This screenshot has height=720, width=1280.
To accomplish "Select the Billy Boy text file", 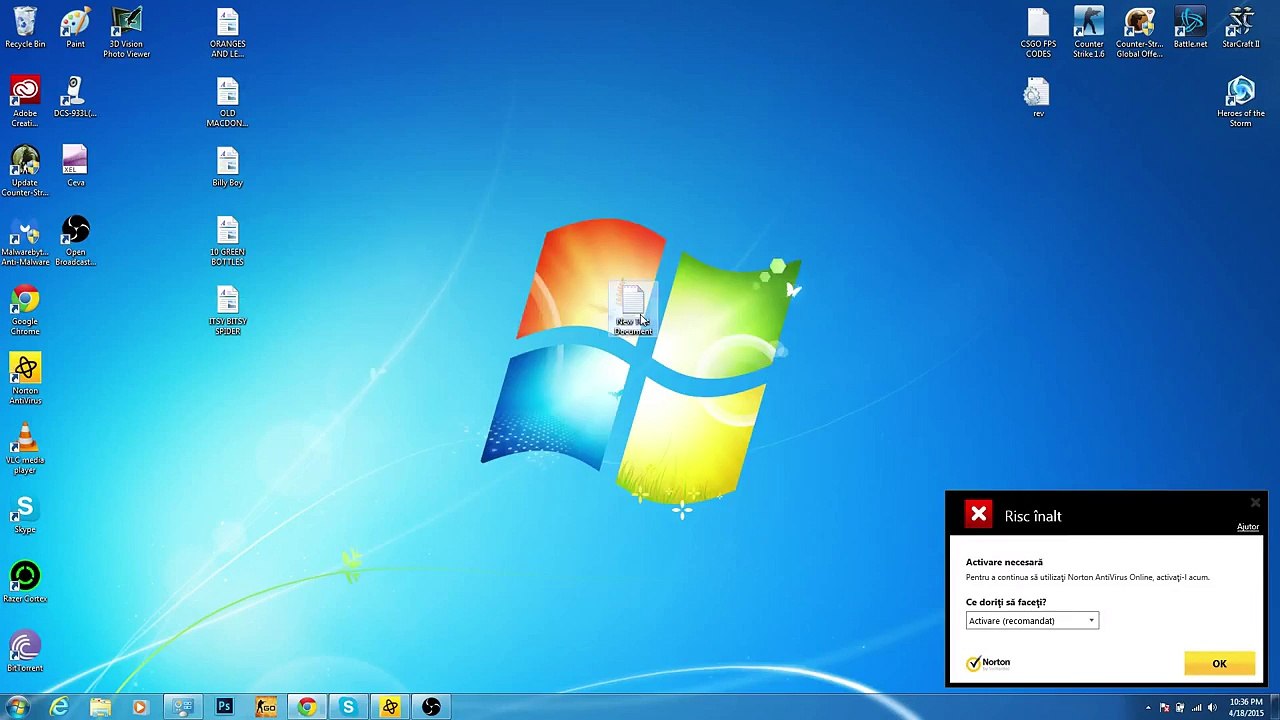I will (227, 166).
